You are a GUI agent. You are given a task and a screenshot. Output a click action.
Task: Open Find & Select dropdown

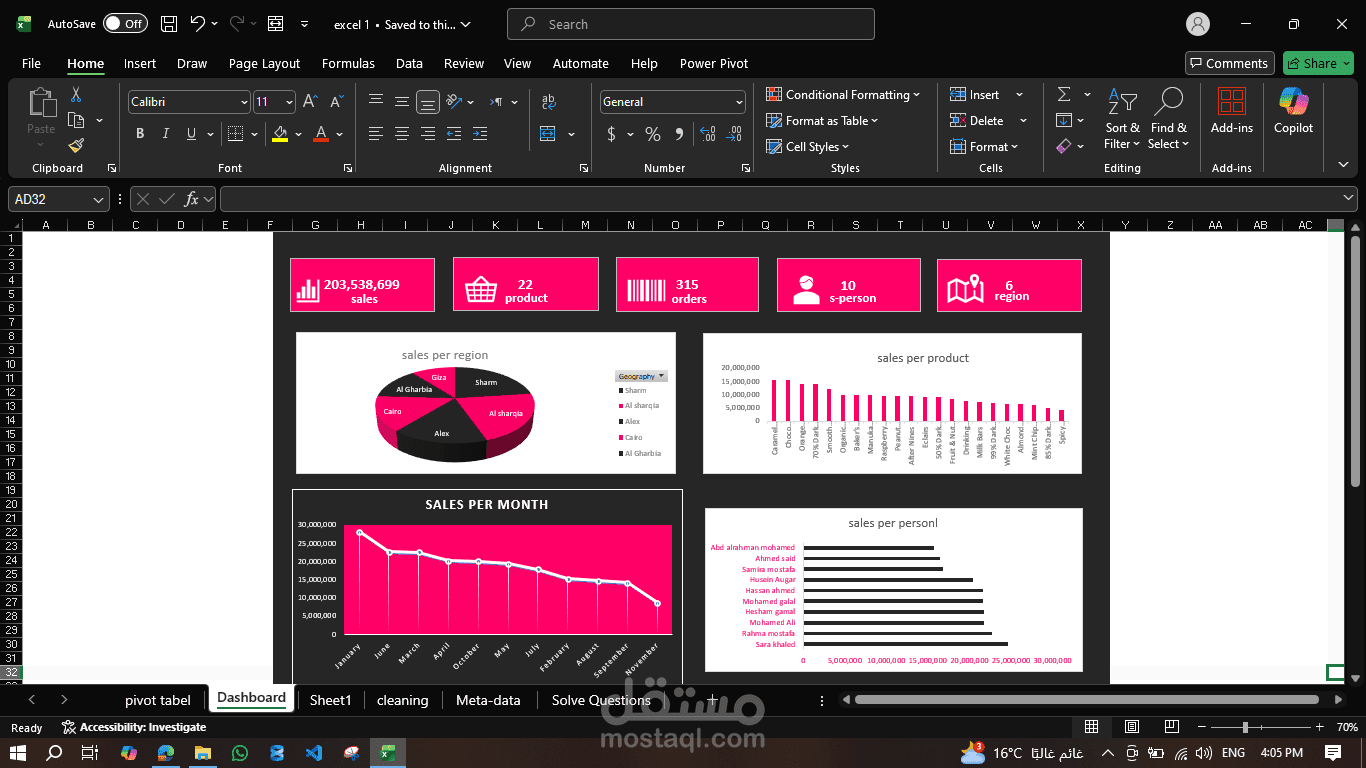coord(1168,118)
